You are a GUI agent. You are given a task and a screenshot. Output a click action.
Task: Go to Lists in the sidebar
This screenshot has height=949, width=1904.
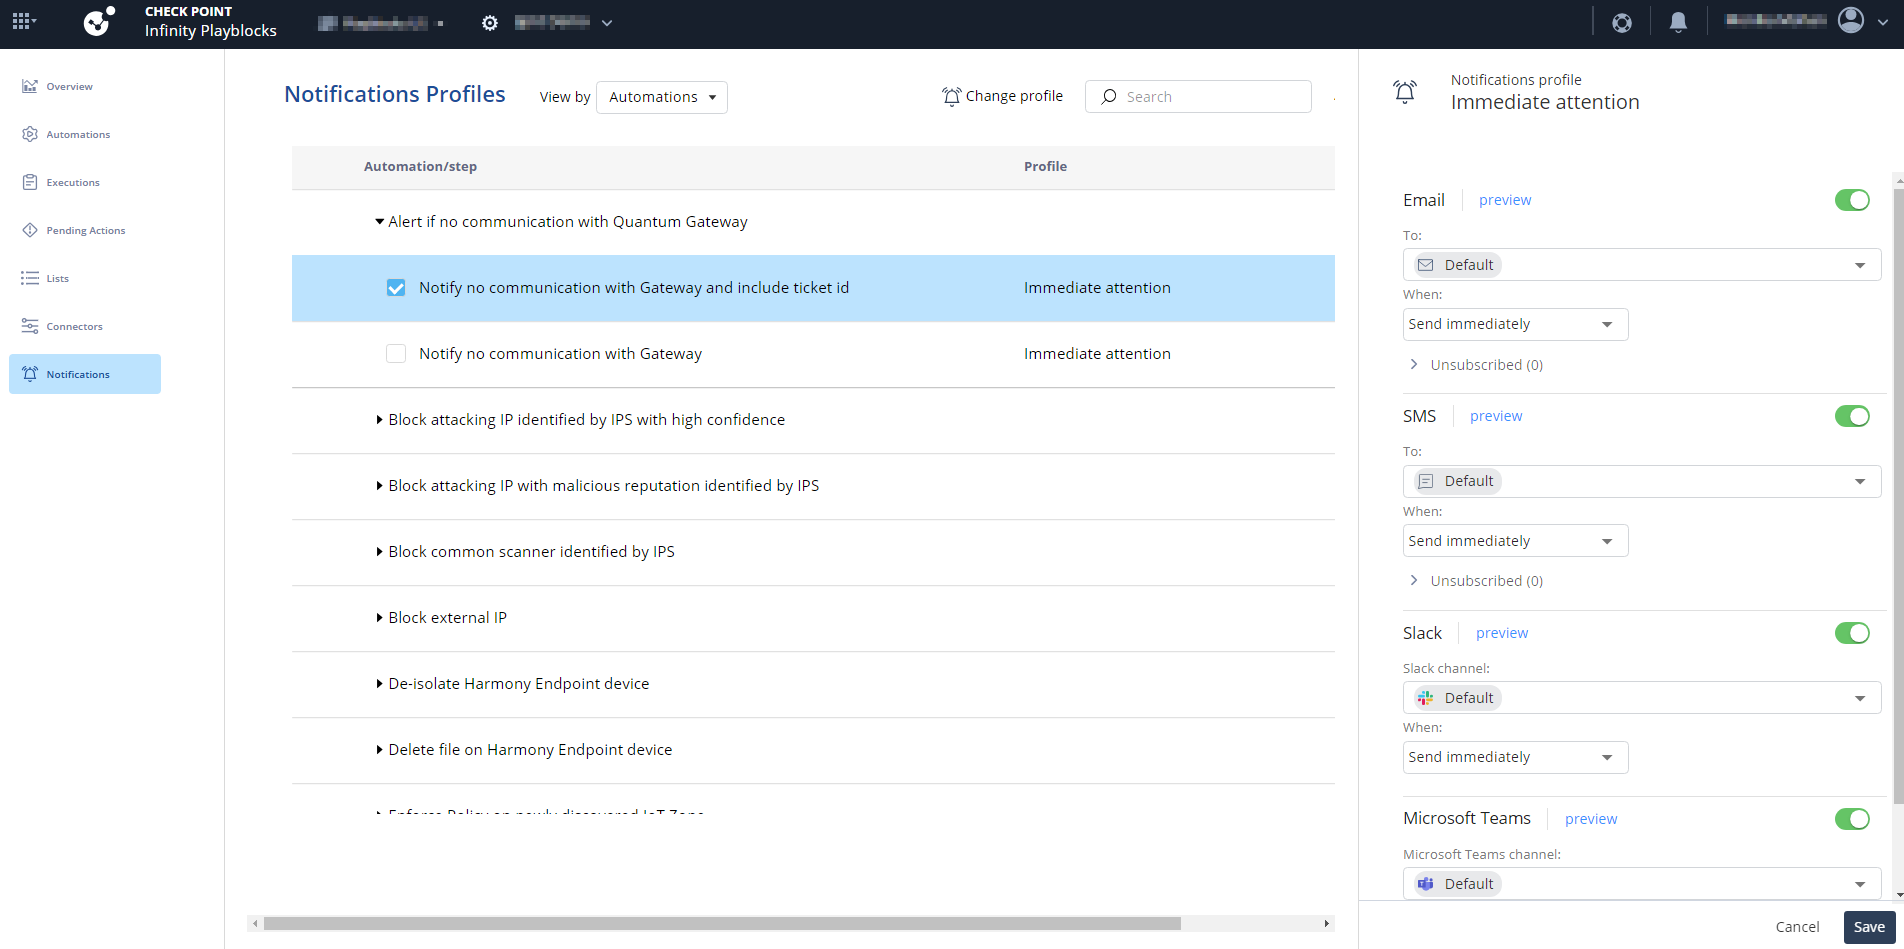point(57,279)
